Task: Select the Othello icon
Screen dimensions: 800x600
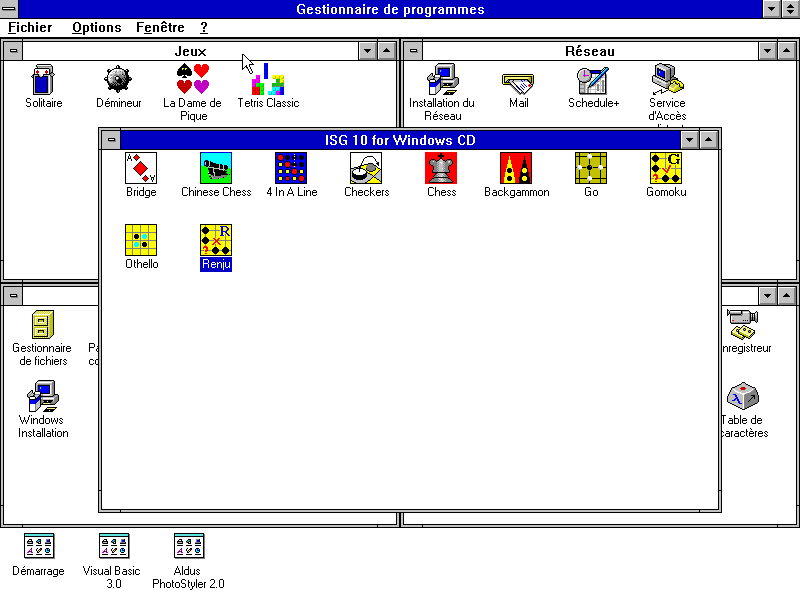Action: (141, 240)
